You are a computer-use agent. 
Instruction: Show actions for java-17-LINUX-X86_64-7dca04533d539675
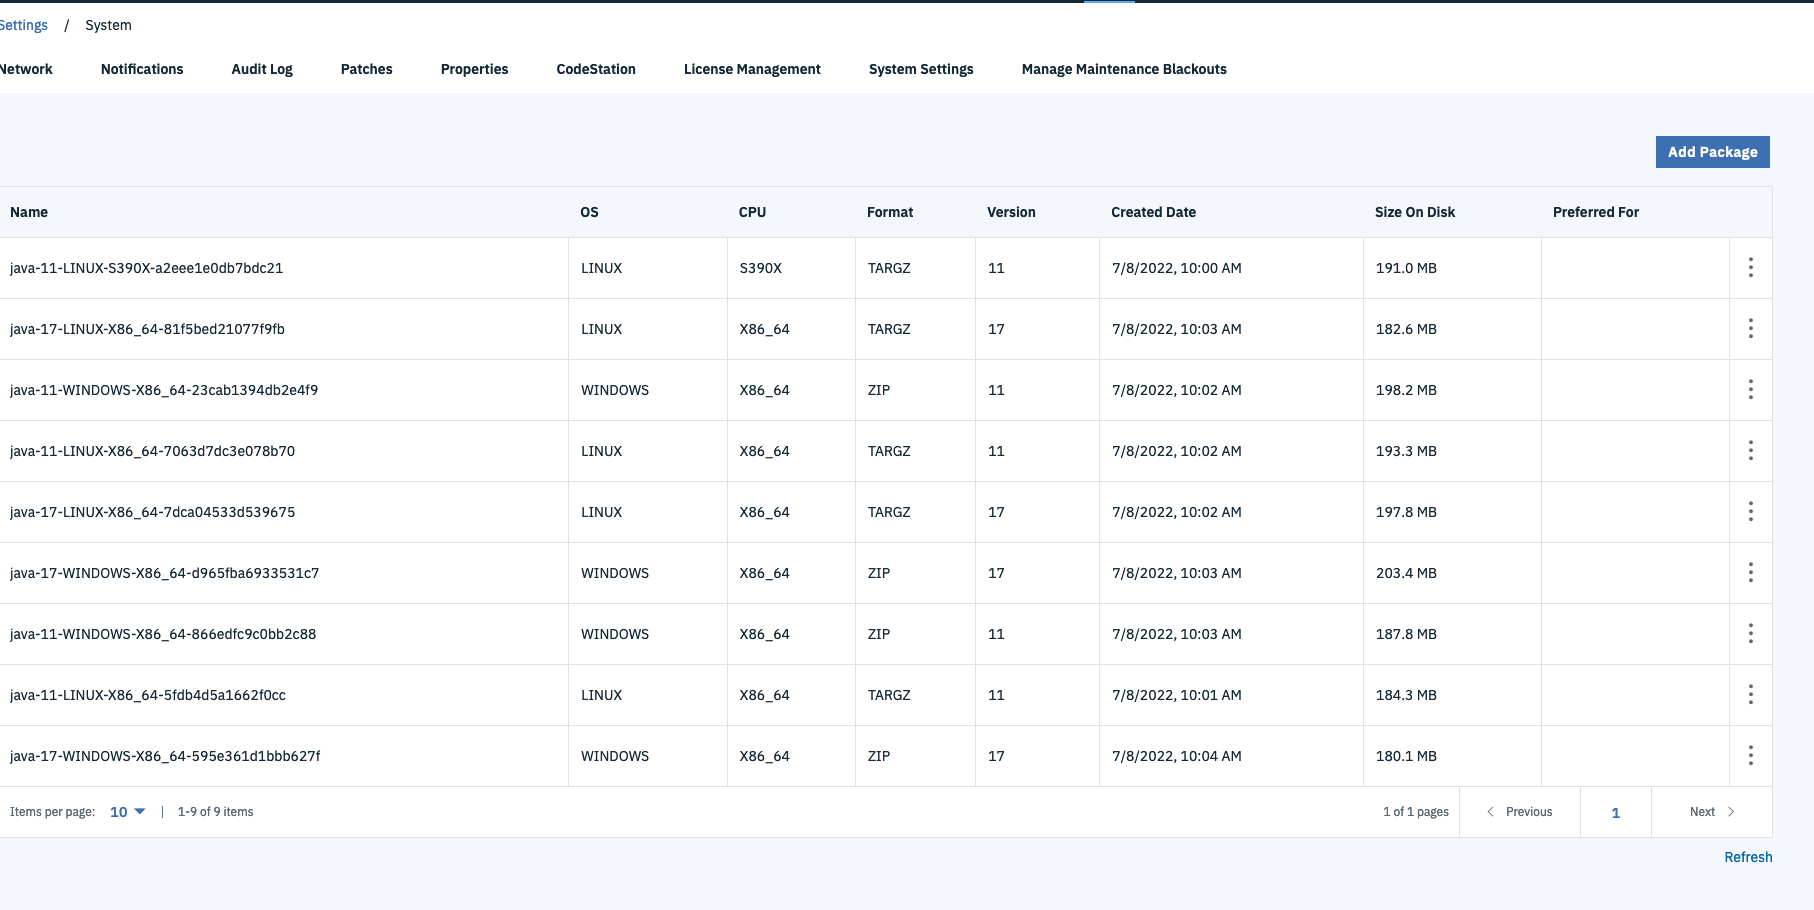[1750, 511]
